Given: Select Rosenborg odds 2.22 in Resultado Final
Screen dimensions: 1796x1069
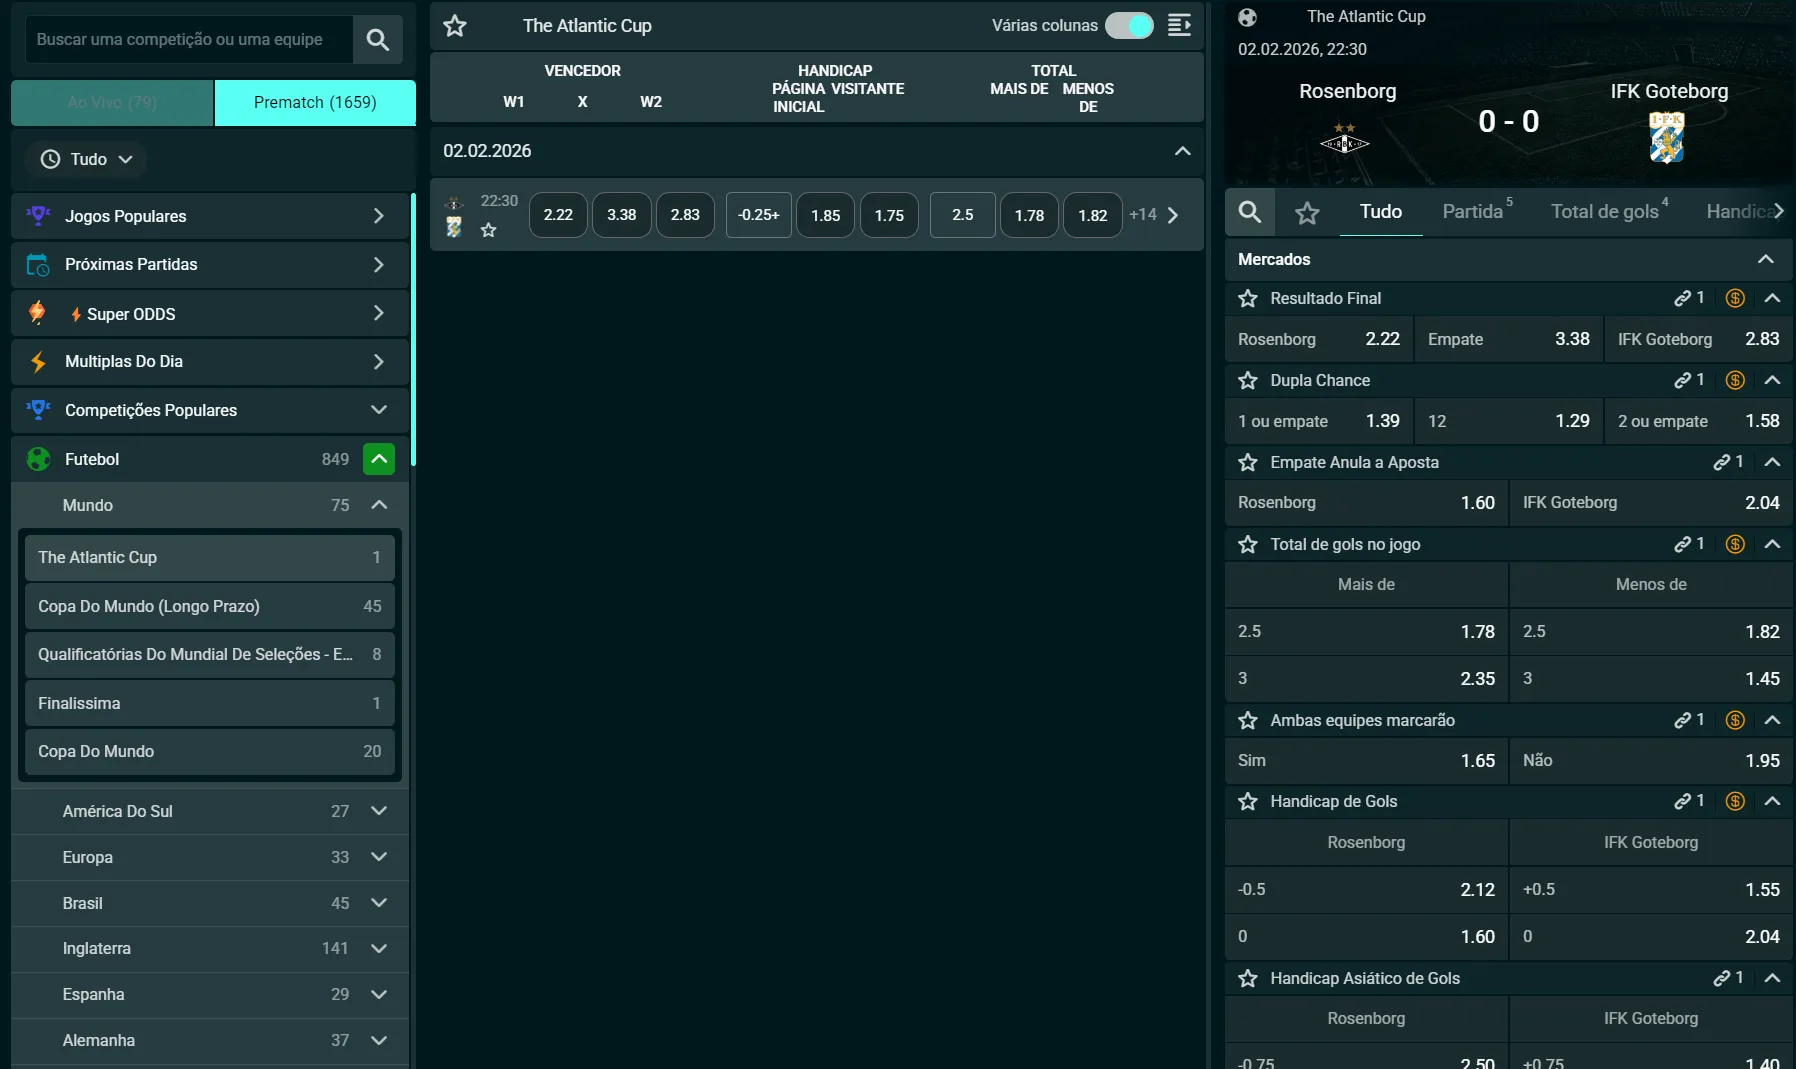Looking at the screenshot, I should pyautogui.click(x=1319, y=339).
